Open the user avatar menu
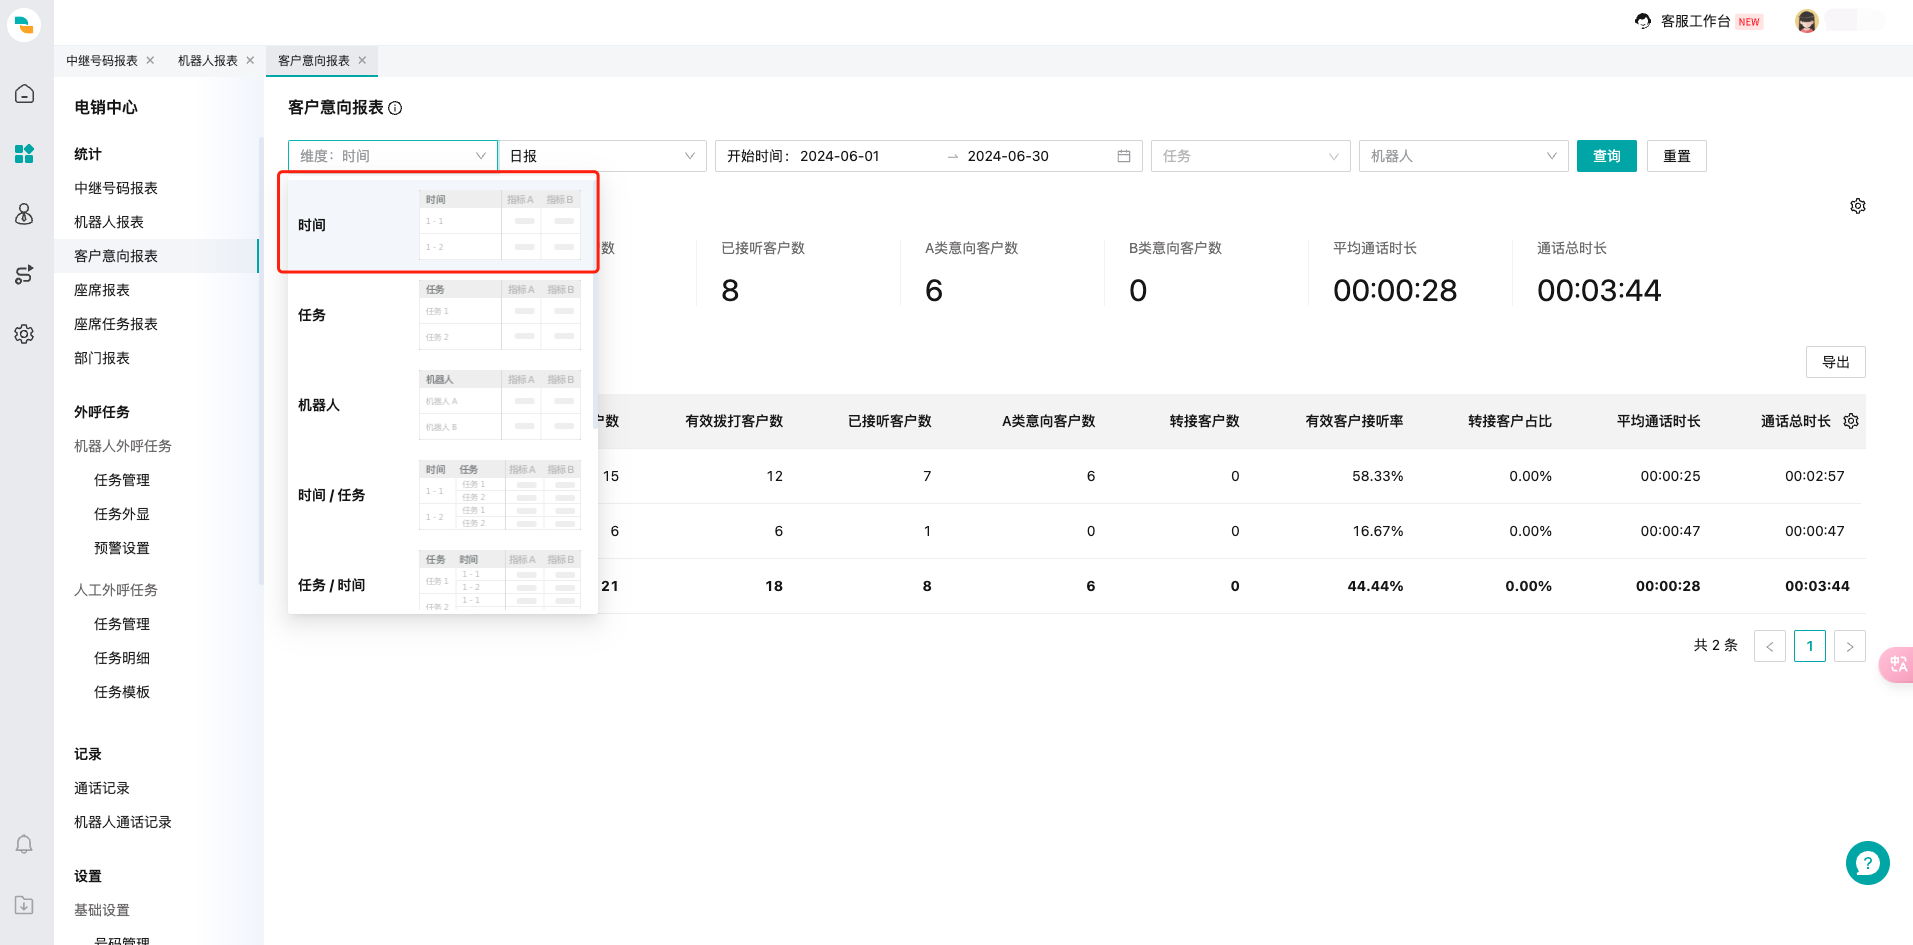This screenshot has height=945, width=1913. tap(1806, 21)
